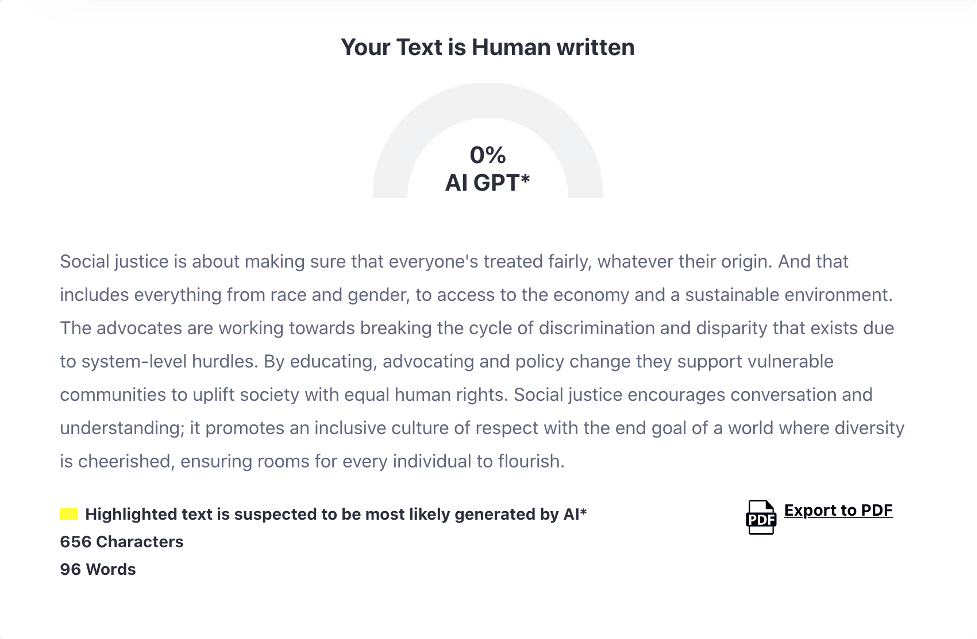The width and height of the screenshot is (977, 639).
Task: Click the bold legend text about AI detection
Action: [x=337, y=513]
